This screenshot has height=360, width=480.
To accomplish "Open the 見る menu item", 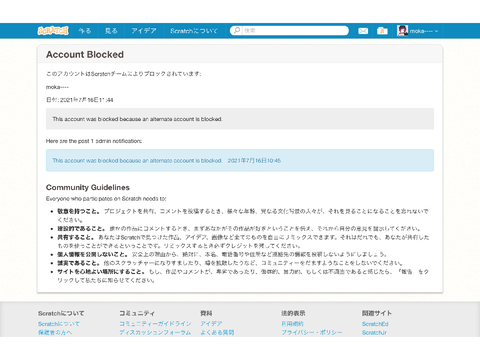I will tap(111, 31).
